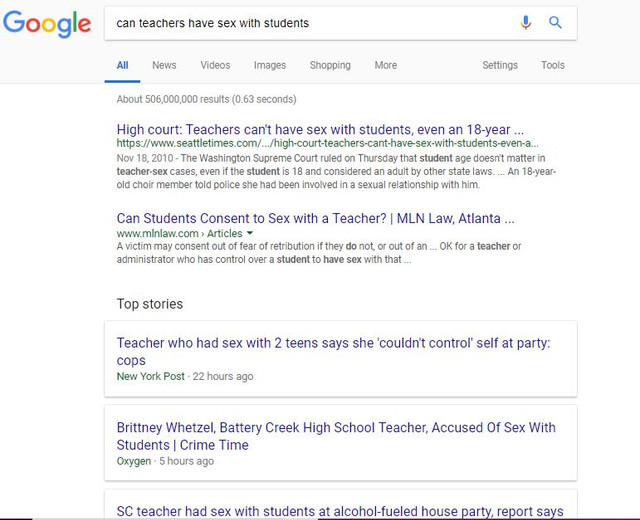The width and height of the screenshot is (640, 520).
Task: Open search Settings
Action: pos(500,65)
